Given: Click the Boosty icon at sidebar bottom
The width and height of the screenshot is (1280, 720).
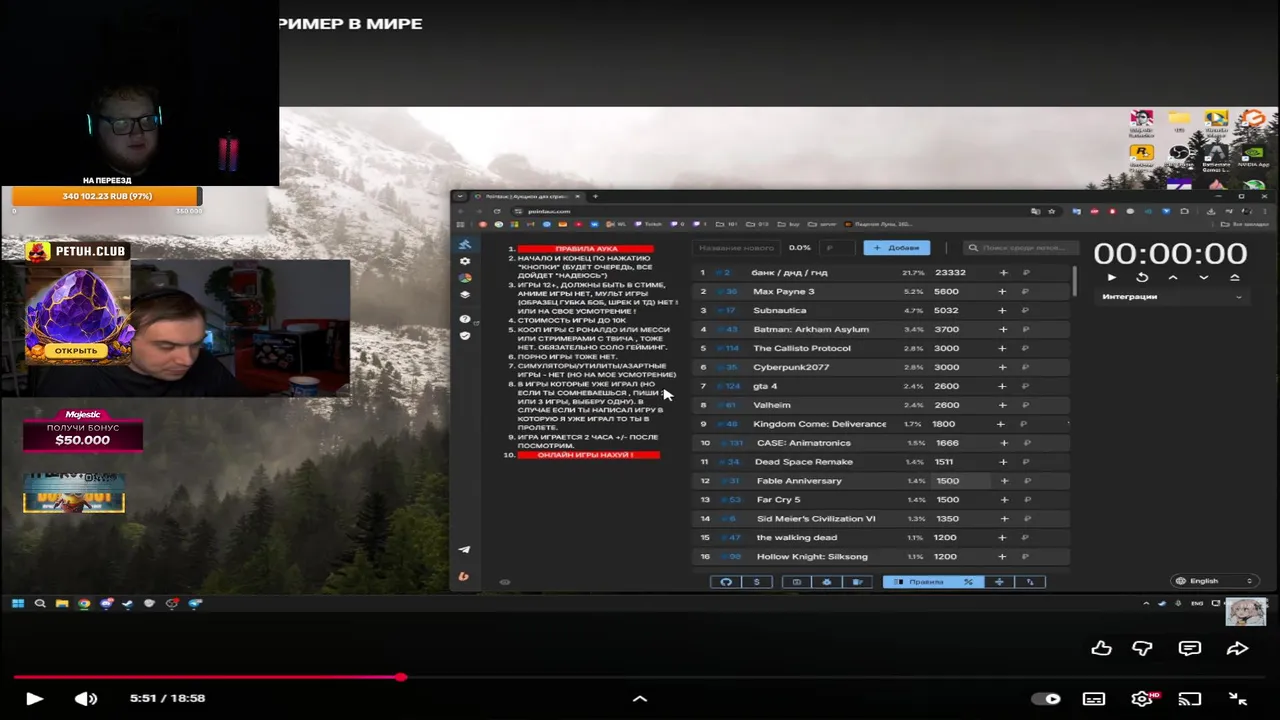Looking at the screenshot, I should 464,576.
